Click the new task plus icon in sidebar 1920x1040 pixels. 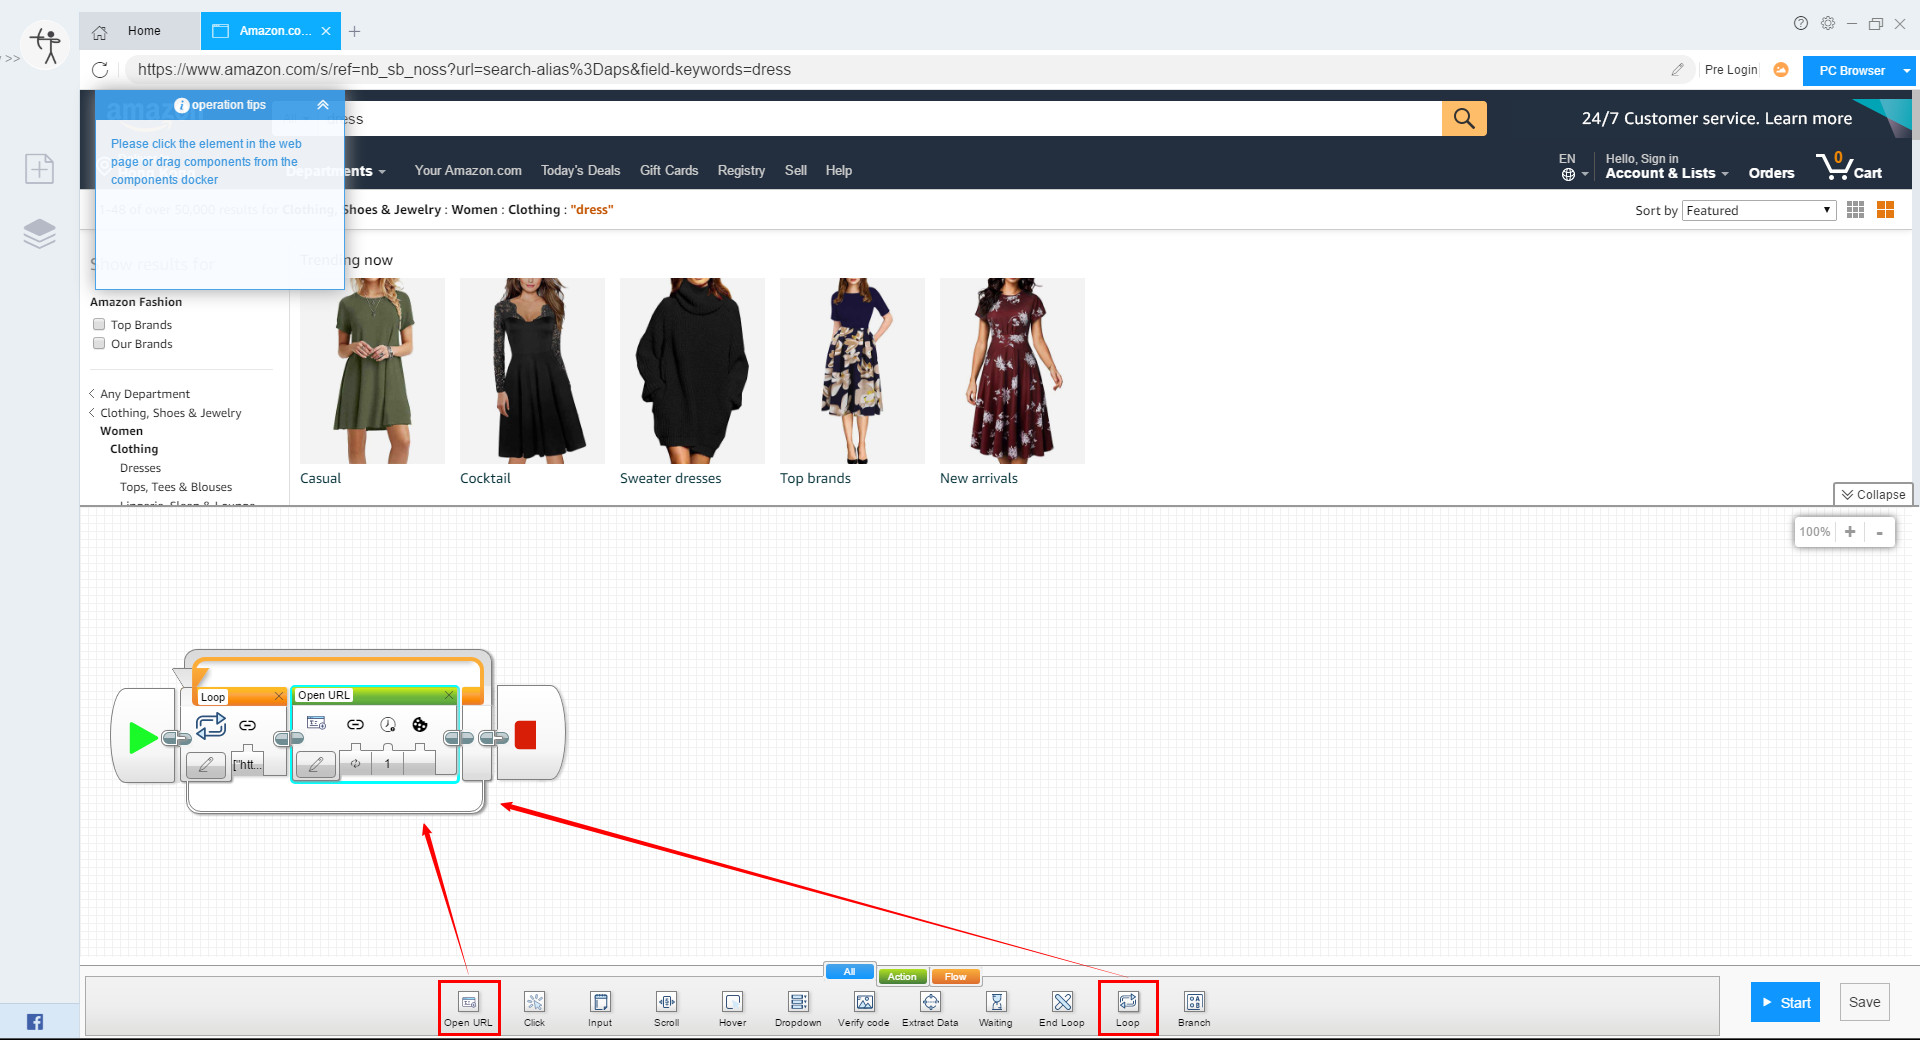point(40,168)
